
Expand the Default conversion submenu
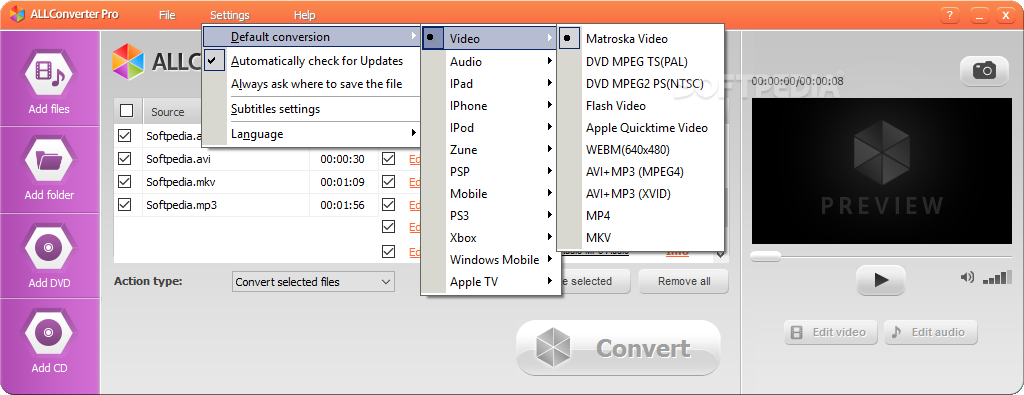point(311,37)
